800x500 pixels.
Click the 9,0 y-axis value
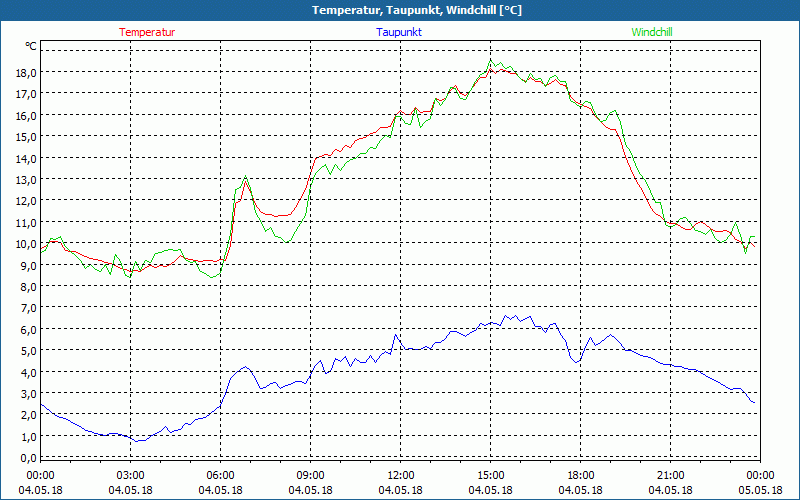(x=29, y=265)
